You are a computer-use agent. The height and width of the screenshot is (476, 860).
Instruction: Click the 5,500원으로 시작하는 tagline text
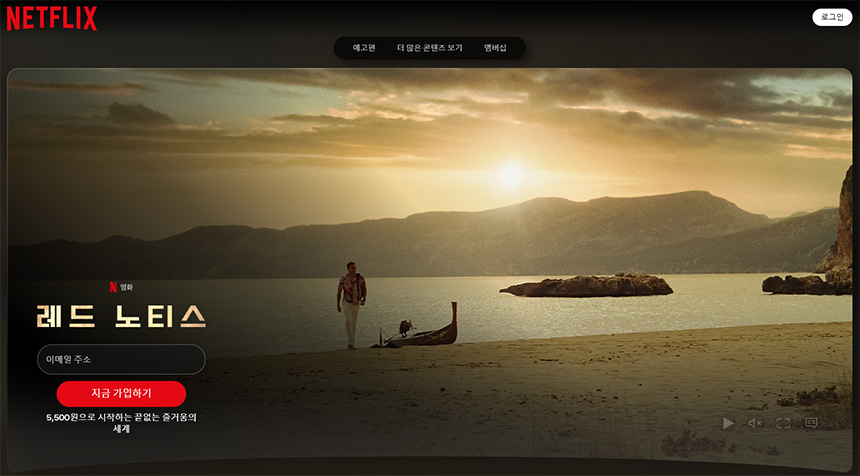pyautogui.click(x=121, y=423)
